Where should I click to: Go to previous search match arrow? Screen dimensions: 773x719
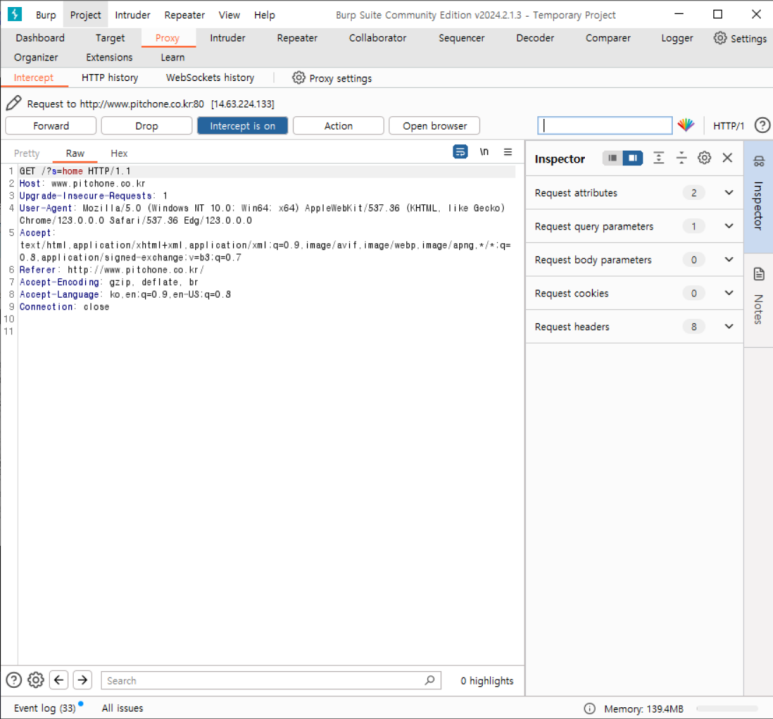pyautogui.click(x=59, y=680)
